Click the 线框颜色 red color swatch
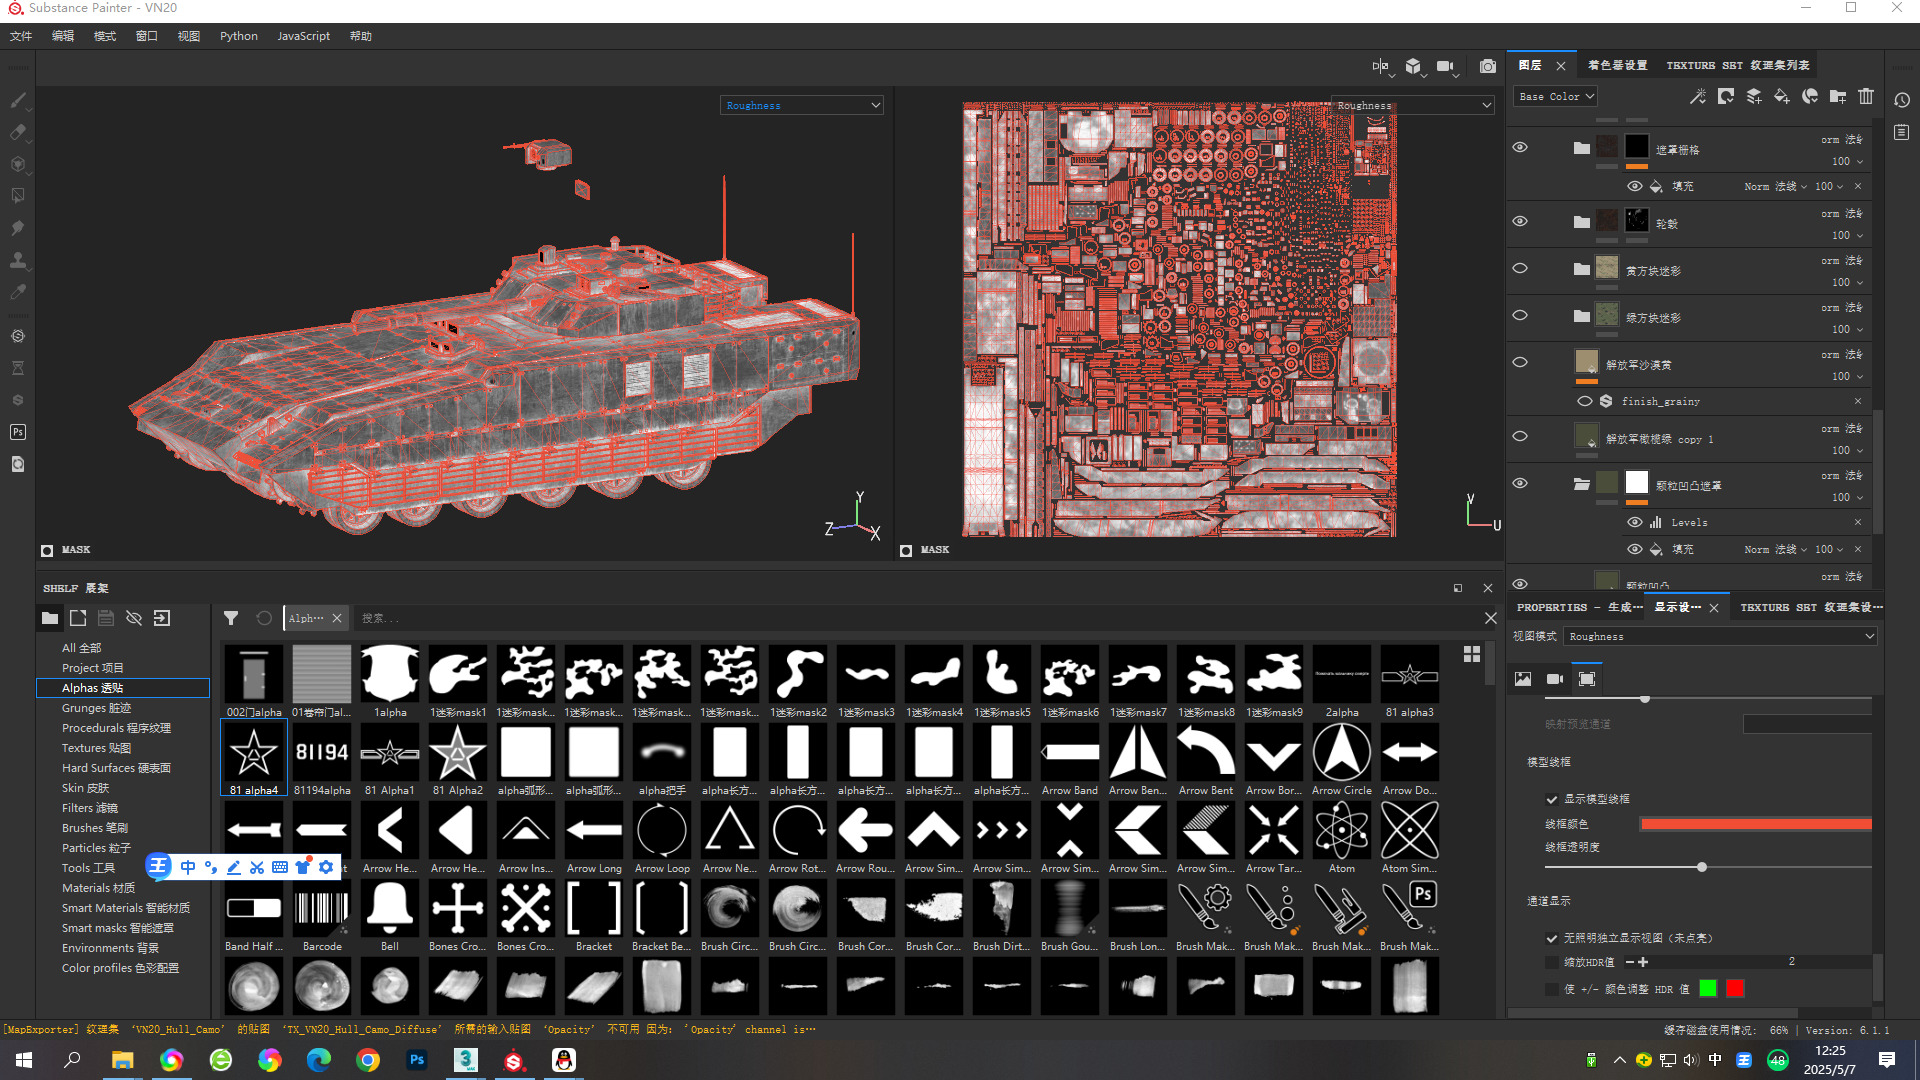The height and width of the screenshot is (1080, 1920). point(1756,824)
